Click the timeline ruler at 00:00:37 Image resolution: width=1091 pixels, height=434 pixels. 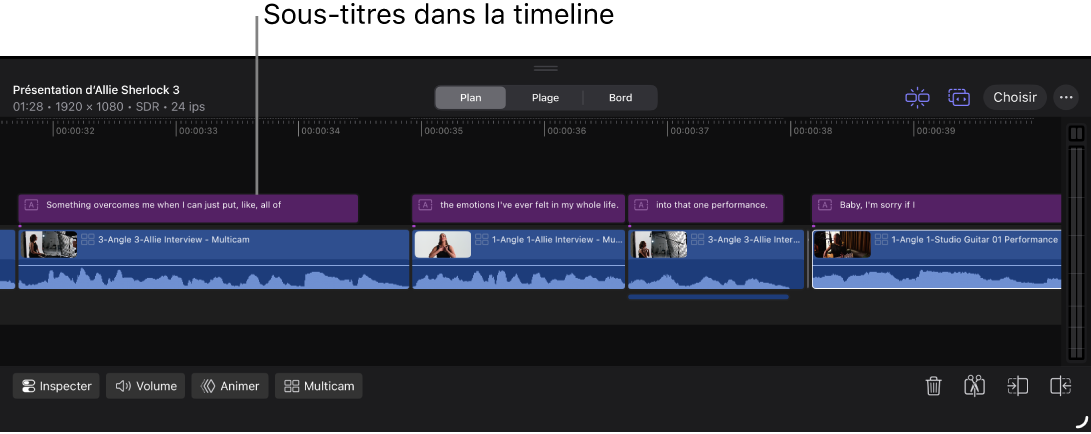[x=688, y=130]
